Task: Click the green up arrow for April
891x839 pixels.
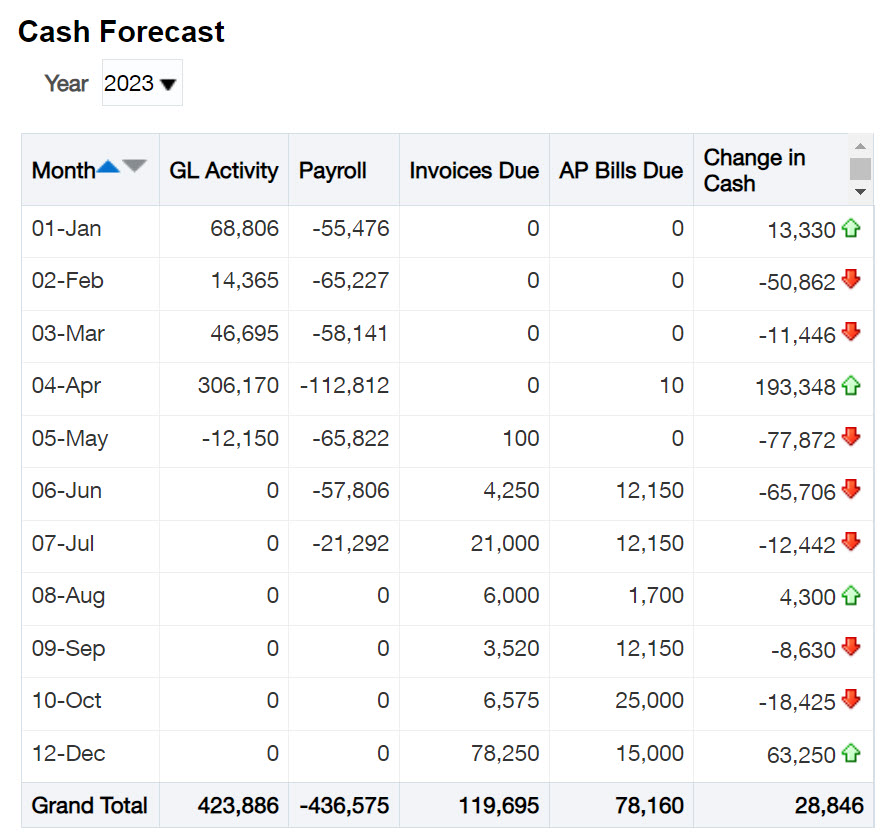Action: [851, 385]
